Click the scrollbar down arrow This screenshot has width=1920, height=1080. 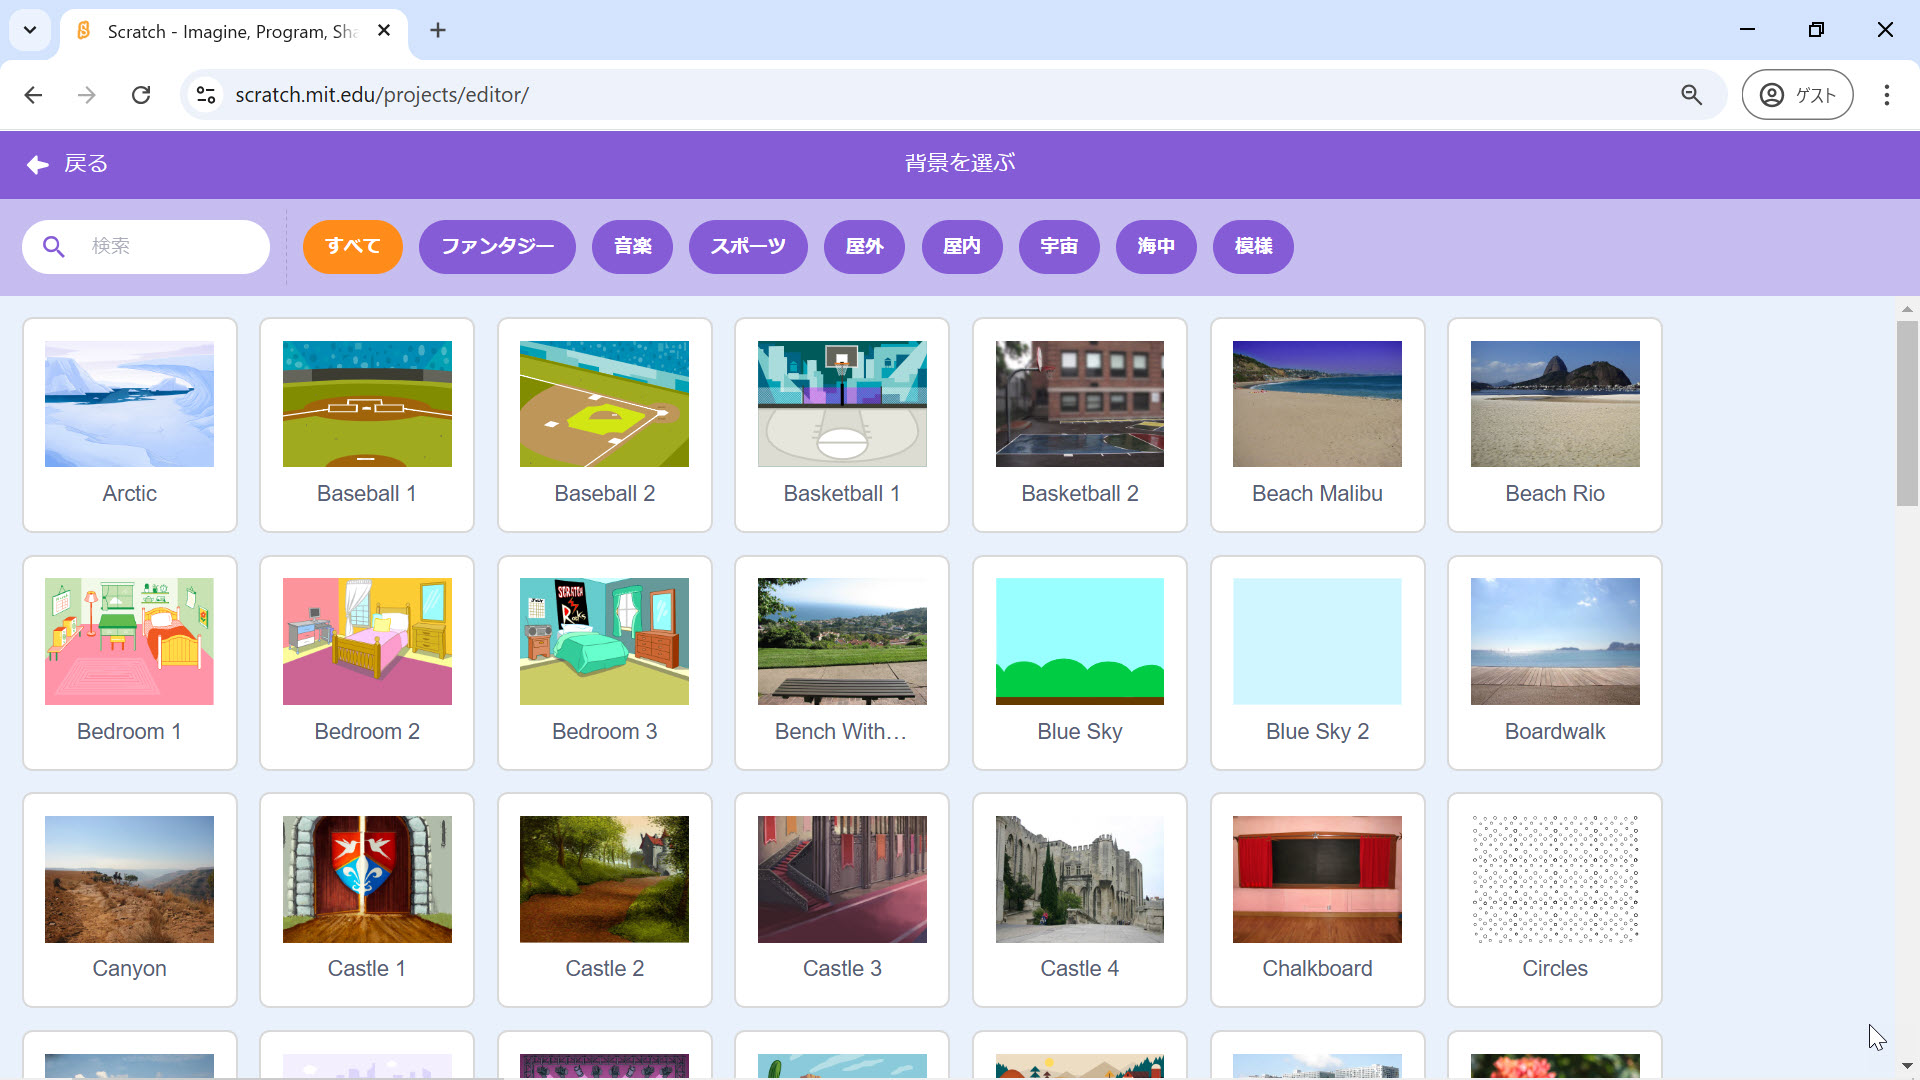click(1907, 1067)
